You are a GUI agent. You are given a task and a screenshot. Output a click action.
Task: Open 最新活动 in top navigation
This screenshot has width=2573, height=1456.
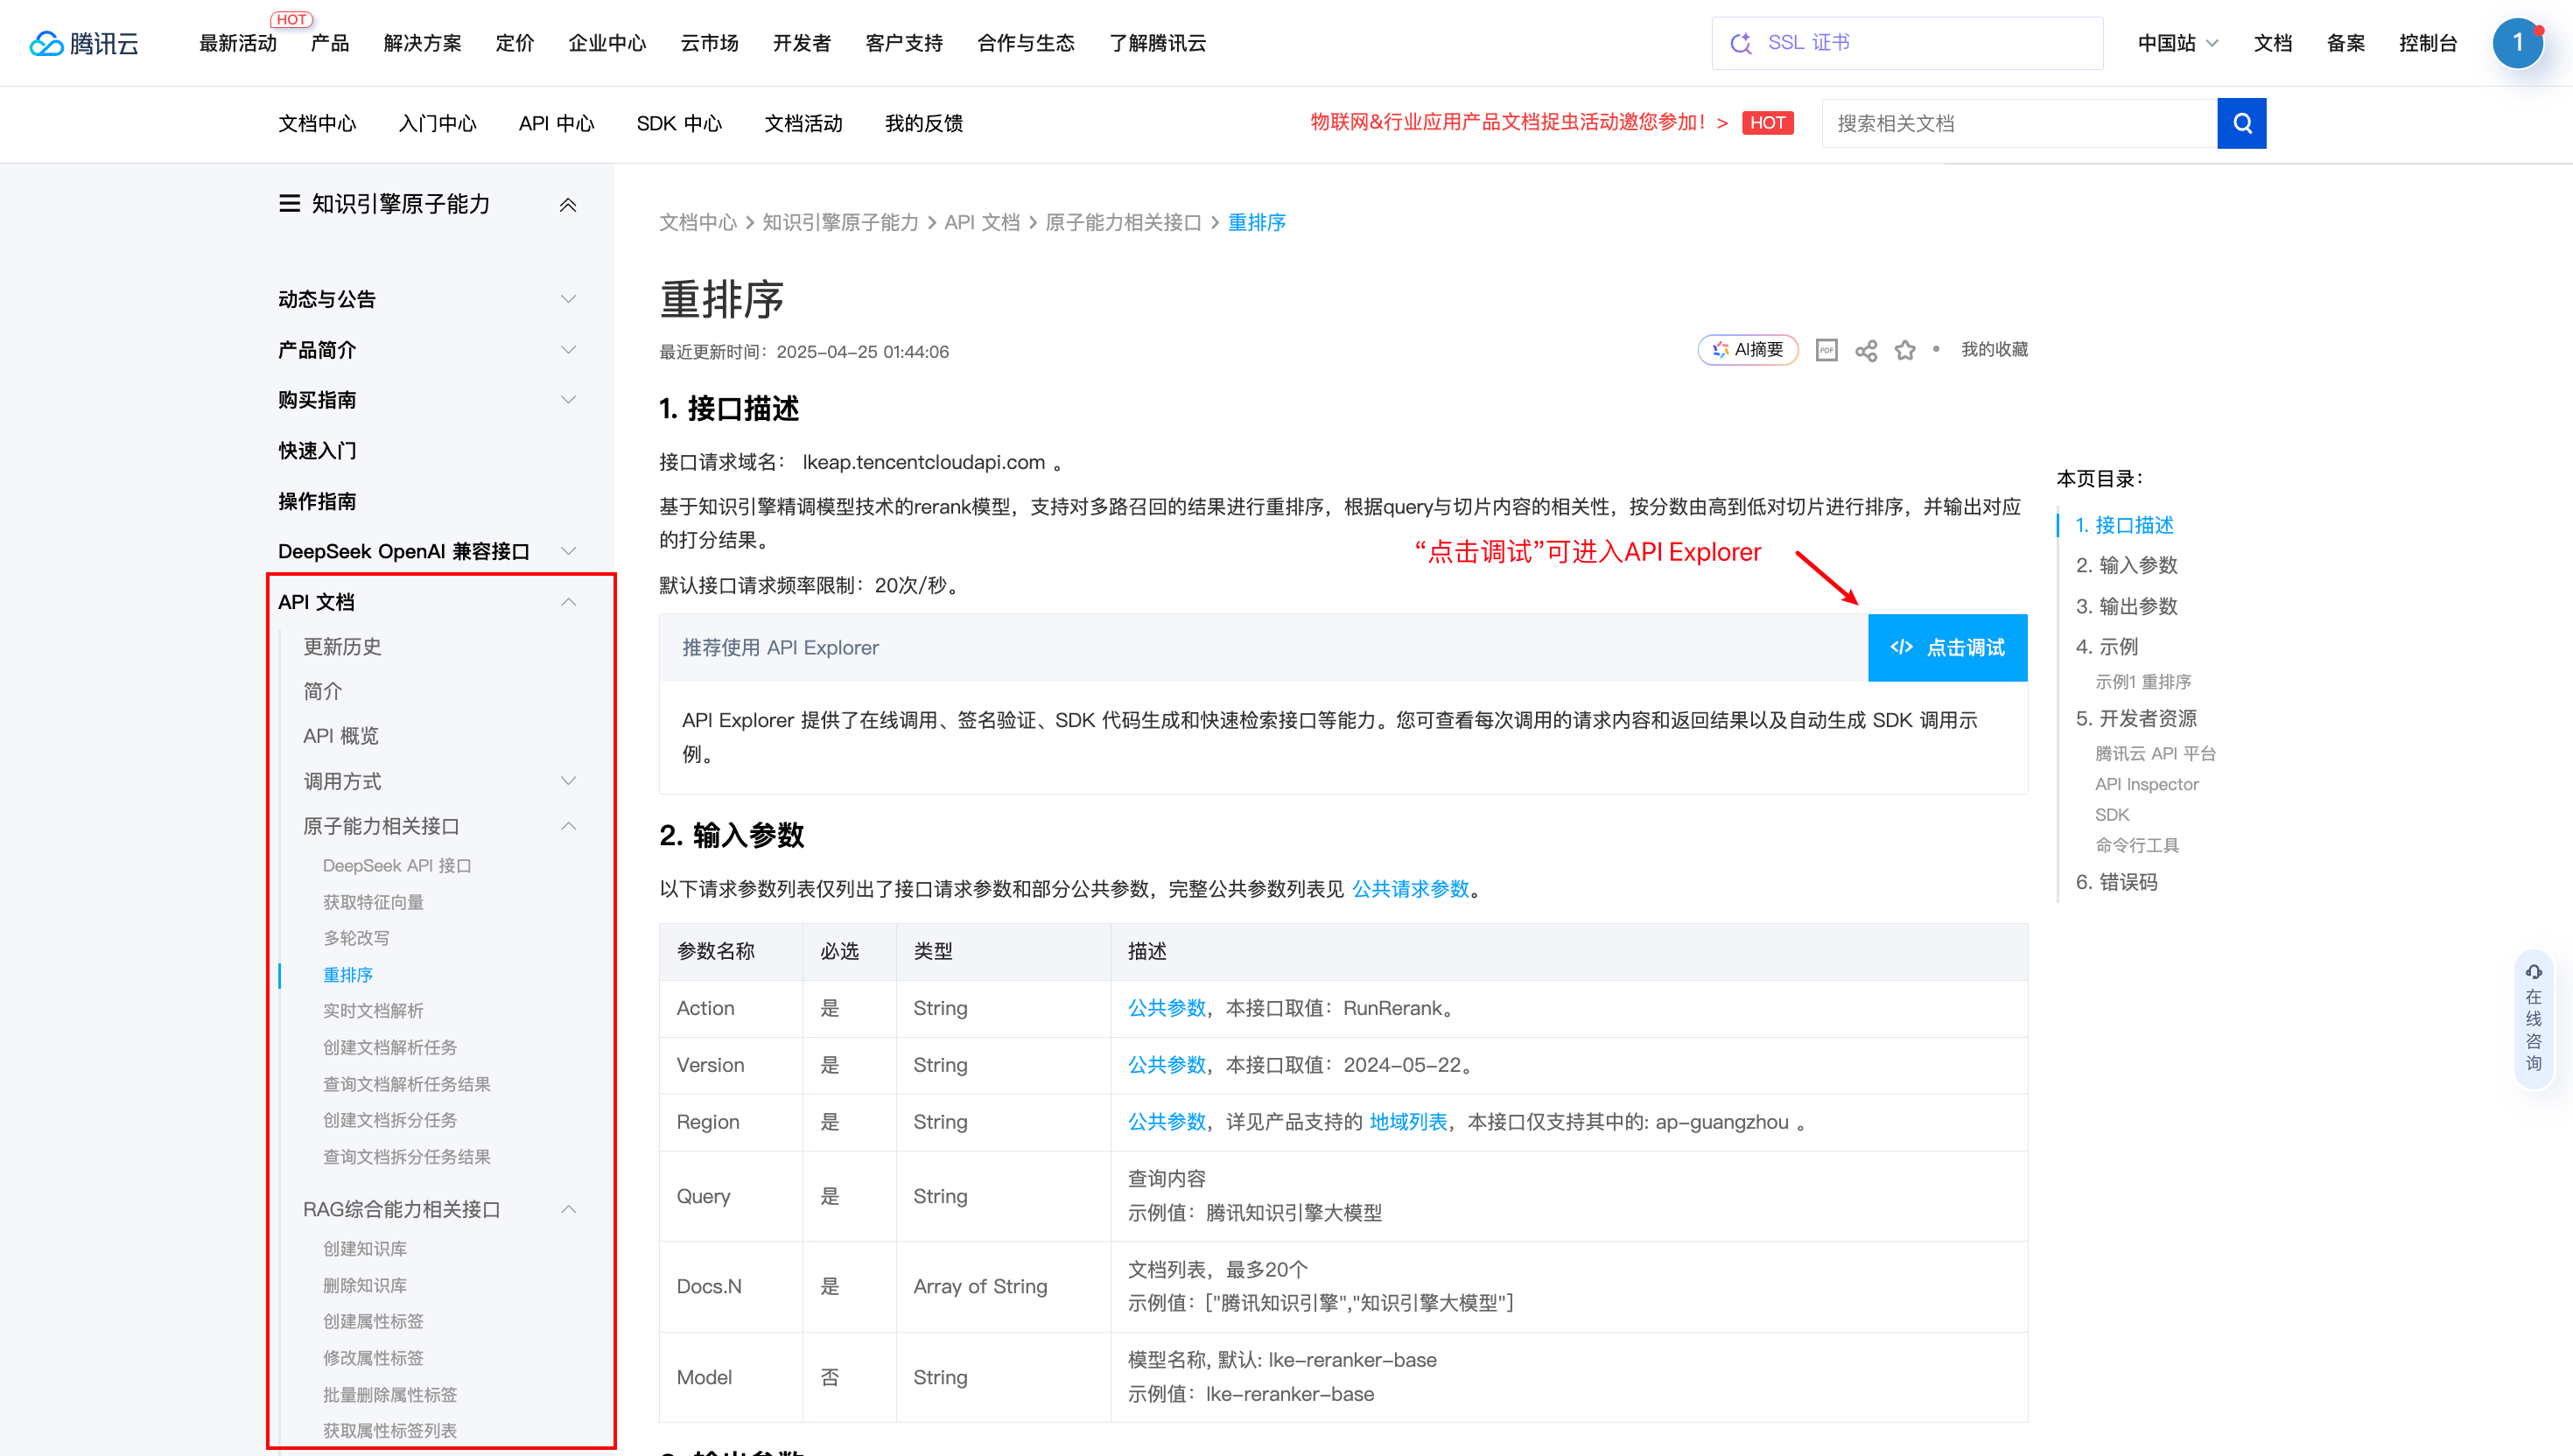click(237, 43)
